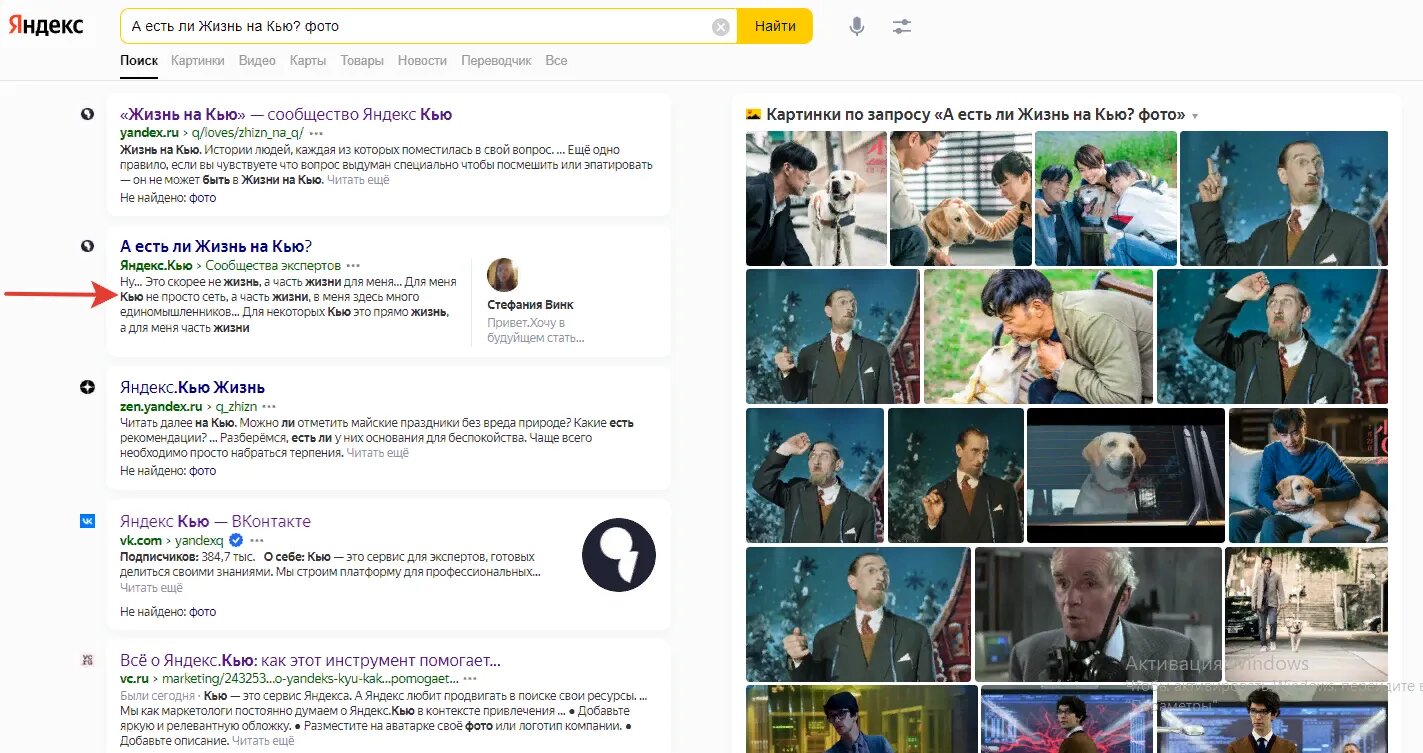The image size is (1423, 753).
Task: Open search settings sliders icon
Action: click(x=902, y=27)
